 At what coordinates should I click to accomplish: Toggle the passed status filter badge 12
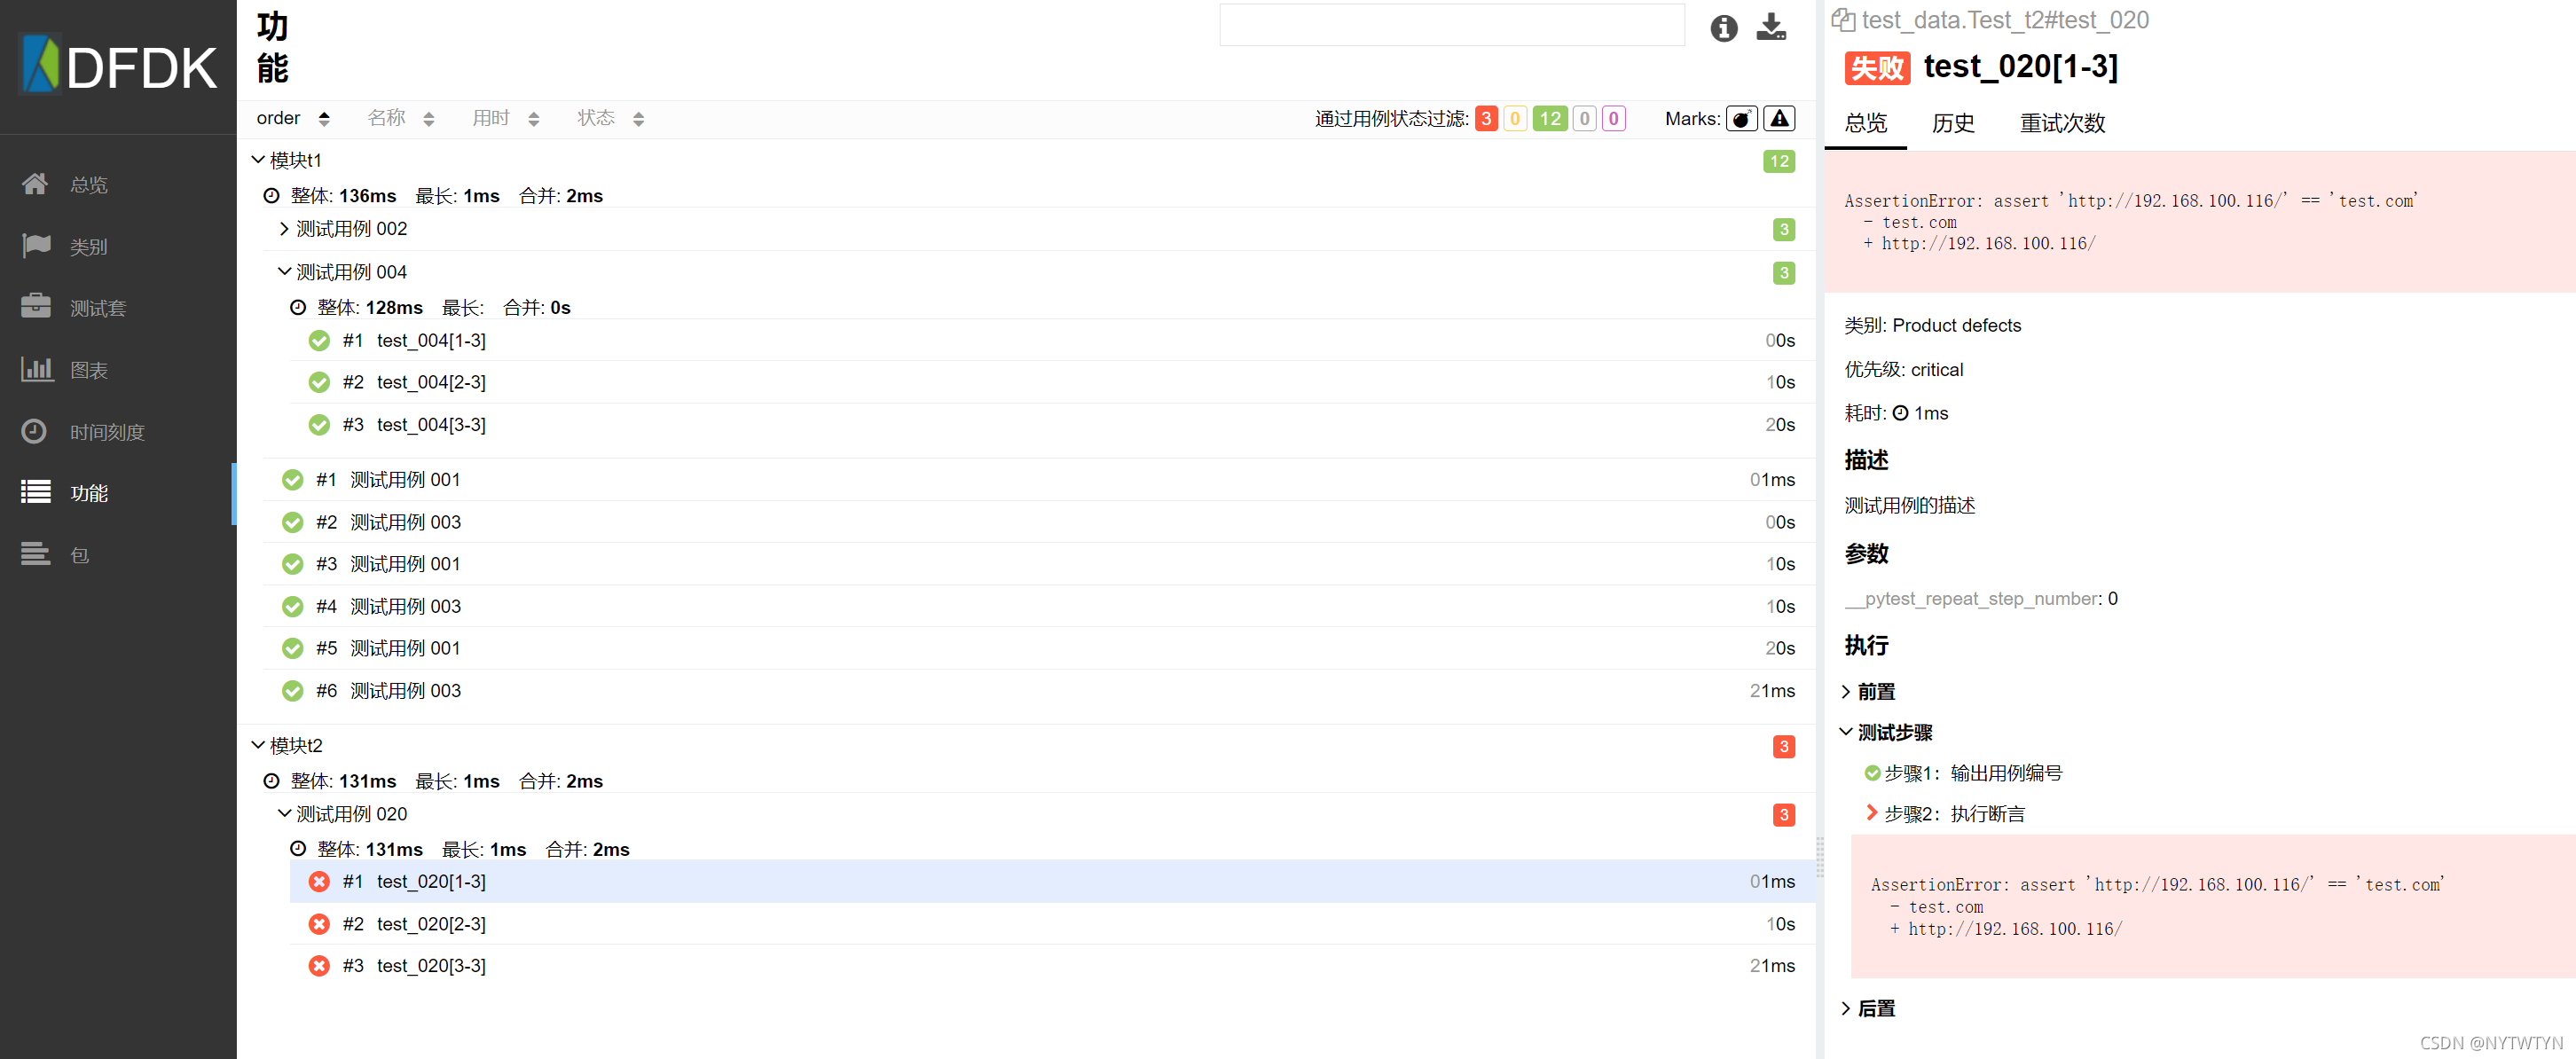pyautogui.click(x=1549, y=119)
